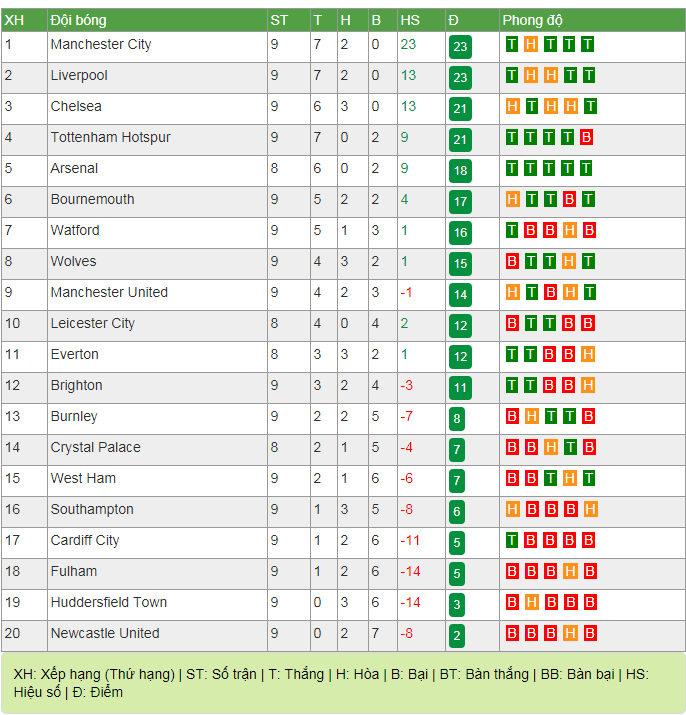This screenshot has width=686, height=715.
Task: Select Cardiff City's green T form badge
Action: tap(512, 541)
